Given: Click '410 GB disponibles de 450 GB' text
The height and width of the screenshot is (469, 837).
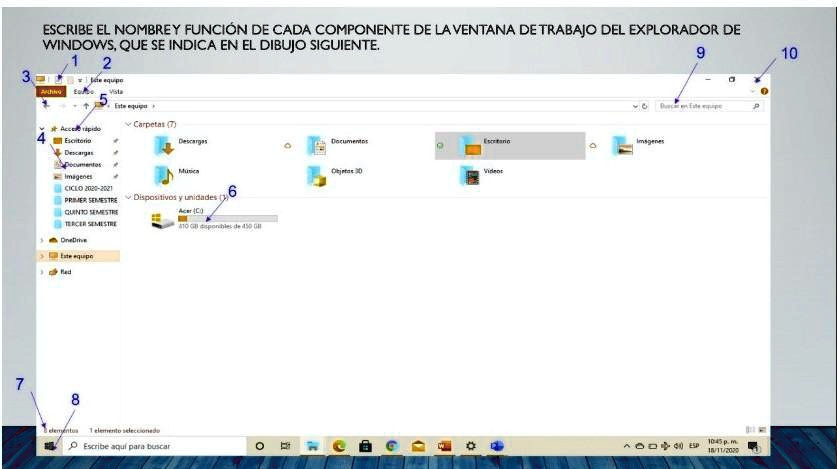Looking at the screenshot, I should [x=220, y=226].
